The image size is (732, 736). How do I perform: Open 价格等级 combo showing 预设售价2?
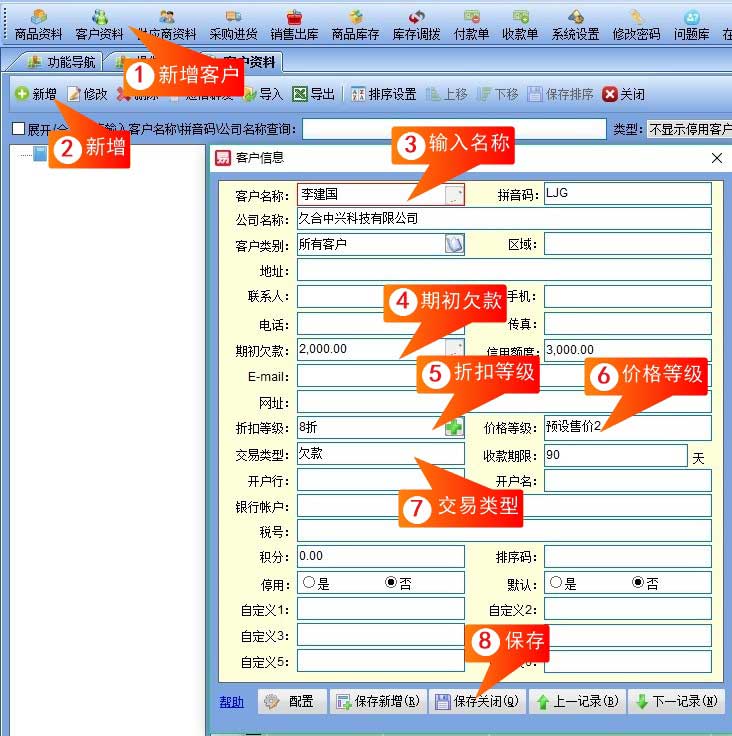point(627,427)
